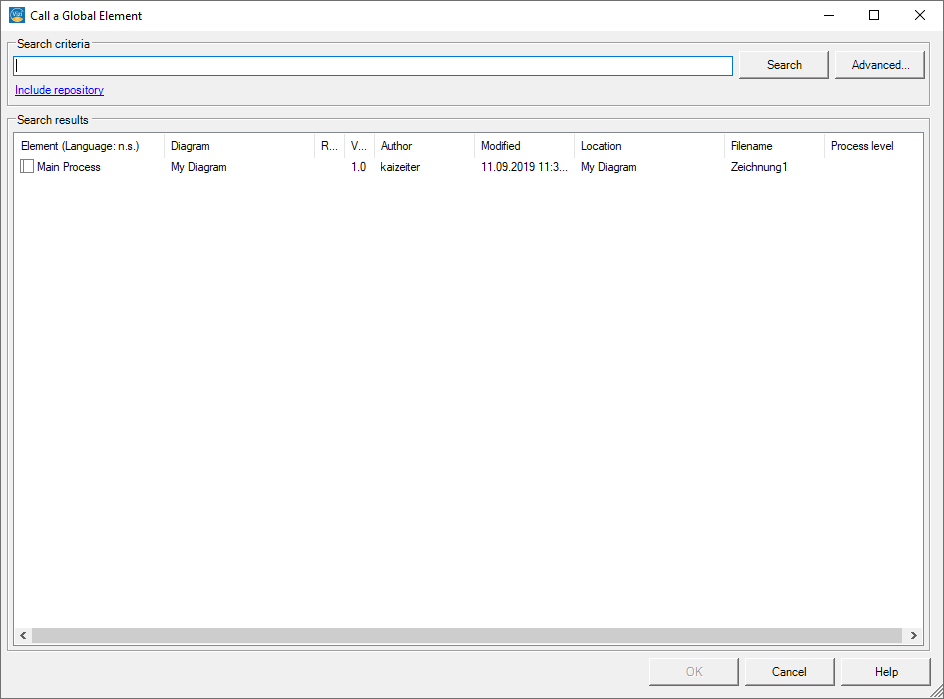Sort results by Location column
Screen dimensions: 944x699
tap(648, 146)
